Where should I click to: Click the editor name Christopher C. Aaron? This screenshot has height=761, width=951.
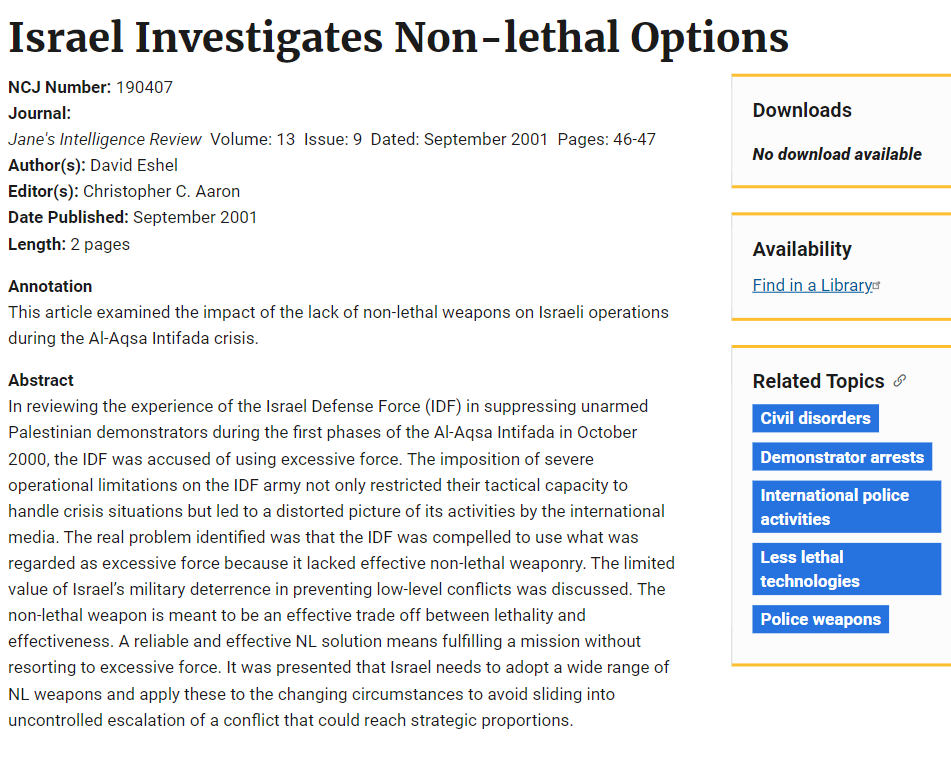[161, 191]
